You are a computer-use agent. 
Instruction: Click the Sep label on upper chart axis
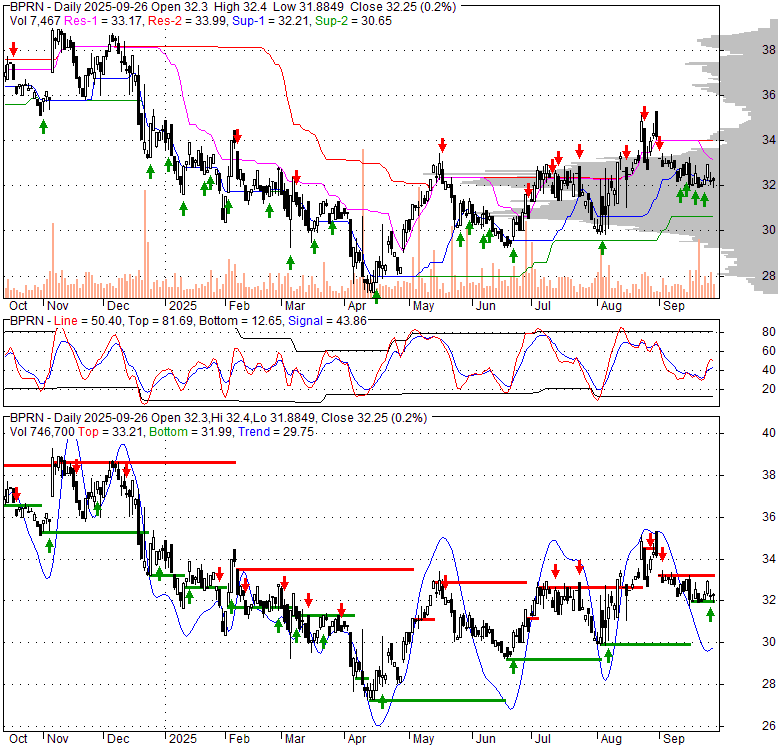point(674,306)
